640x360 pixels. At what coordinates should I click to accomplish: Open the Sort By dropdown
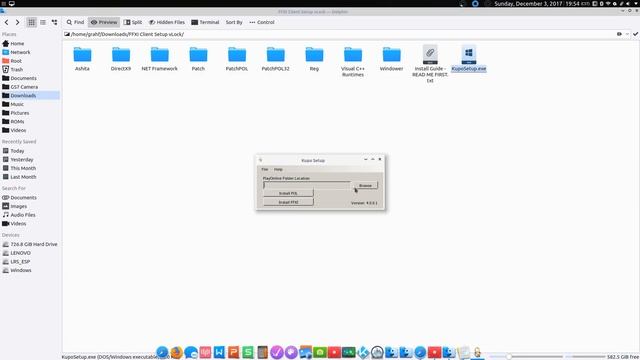[x=234, y=22]
